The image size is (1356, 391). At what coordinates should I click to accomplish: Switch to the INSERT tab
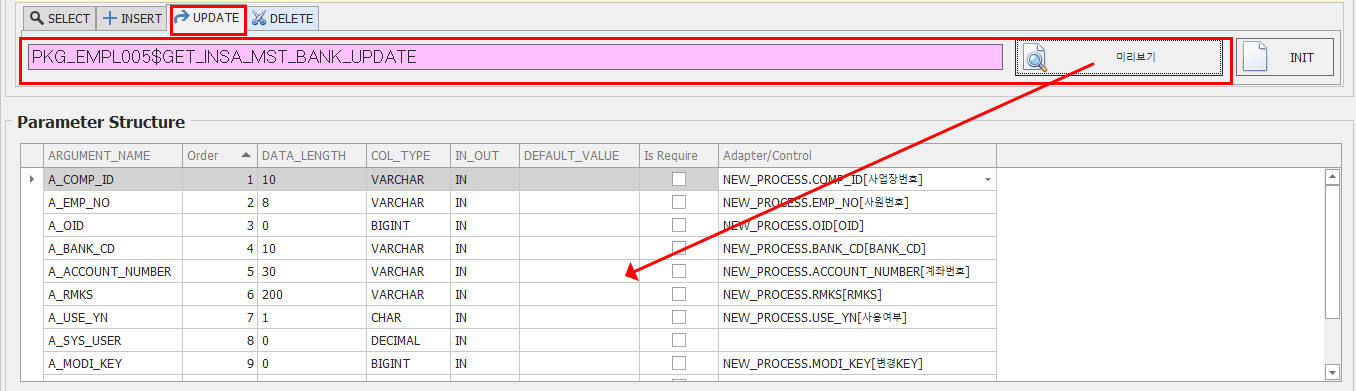click(x=133, y=18)
